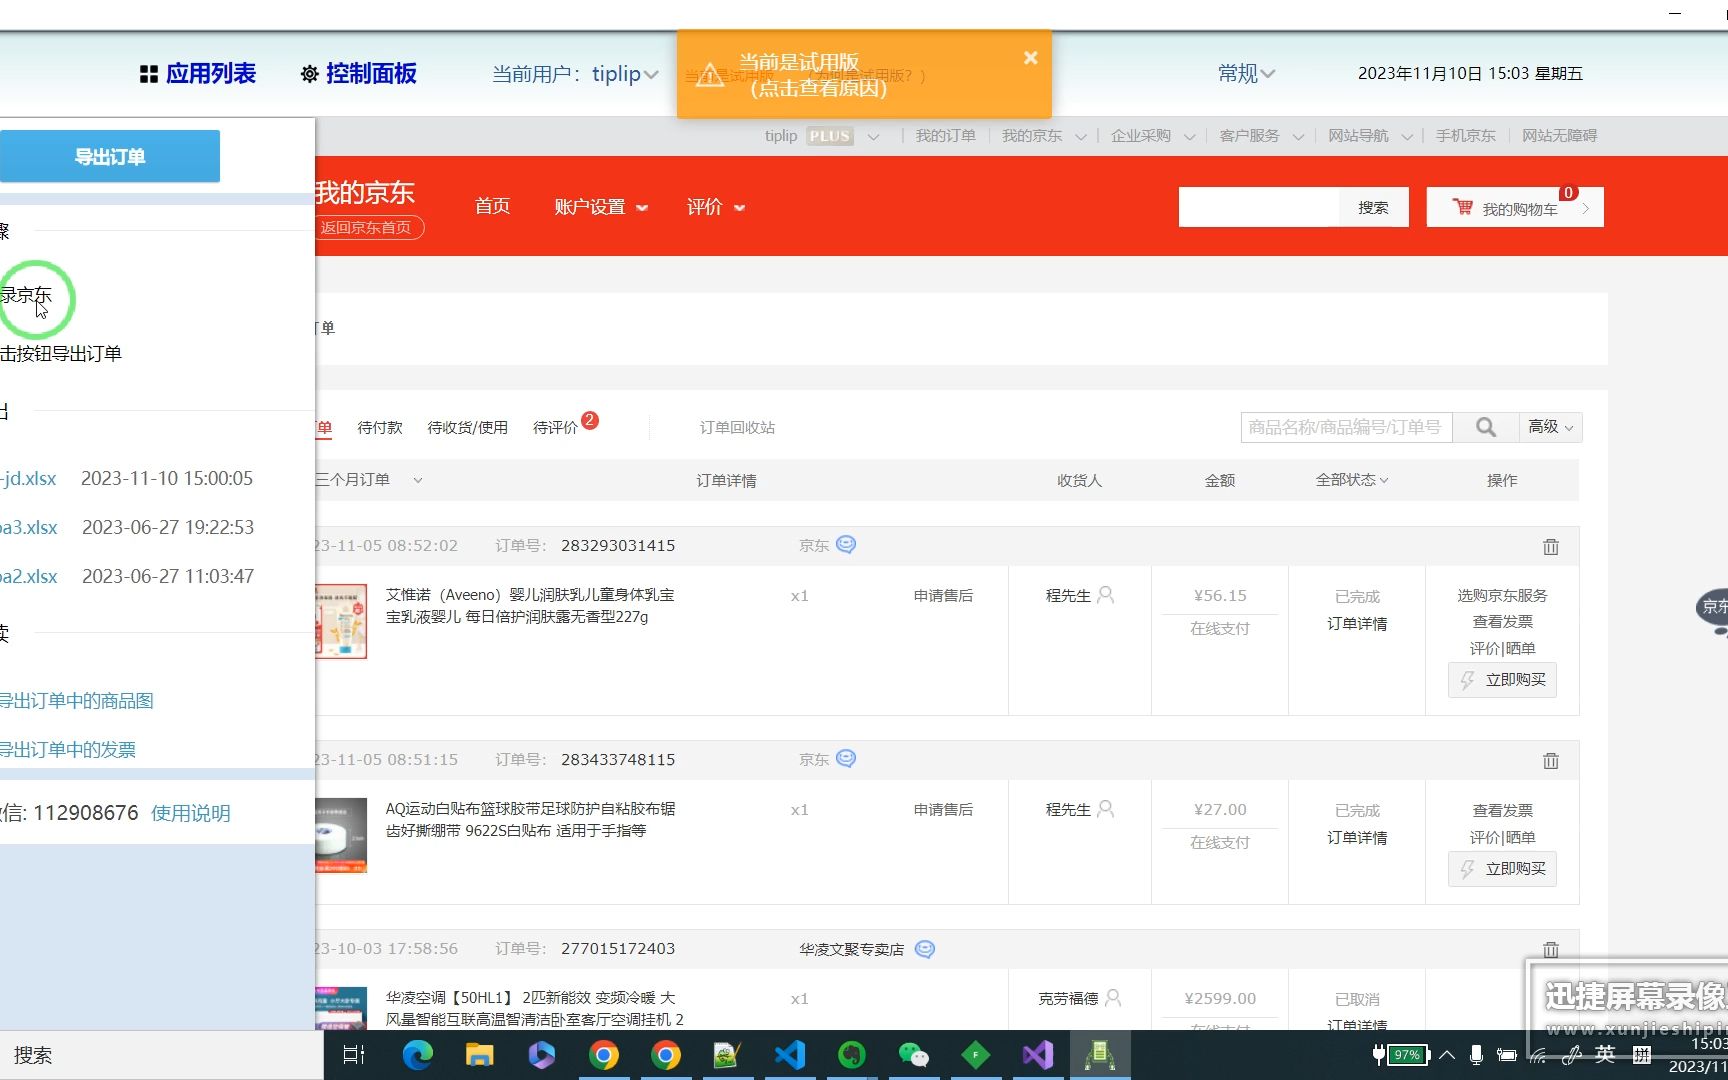
Task: Open Microsoft Edge from the taskbar
Action: [x=417, y=1055]
